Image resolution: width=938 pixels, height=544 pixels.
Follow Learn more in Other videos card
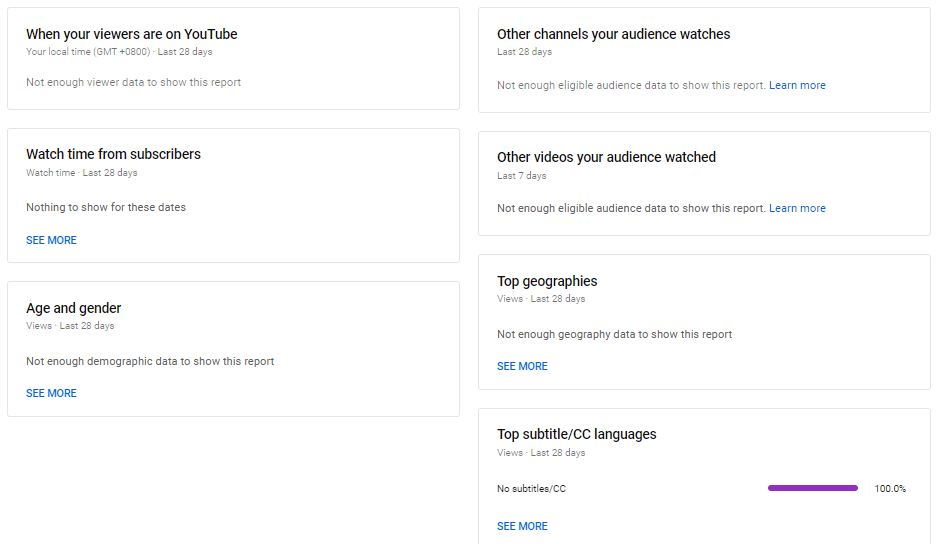(x=797, y=208)
